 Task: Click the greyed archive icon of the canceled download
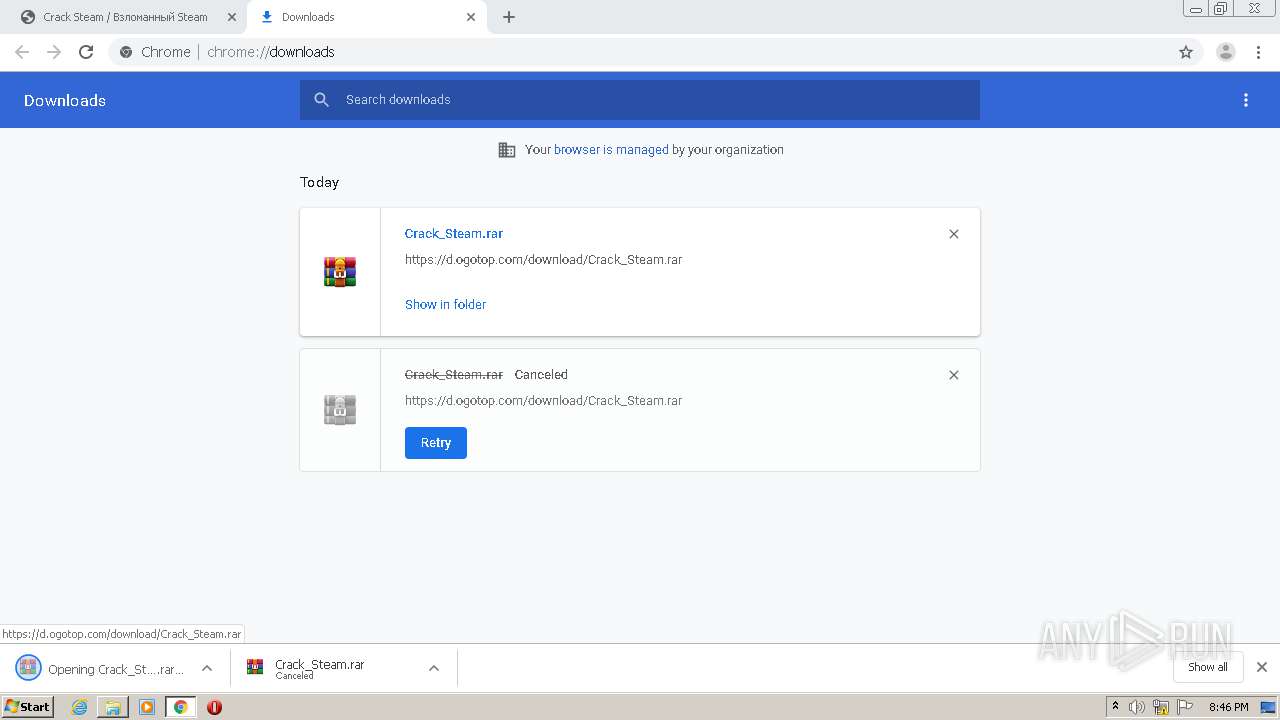click(340, 410)
